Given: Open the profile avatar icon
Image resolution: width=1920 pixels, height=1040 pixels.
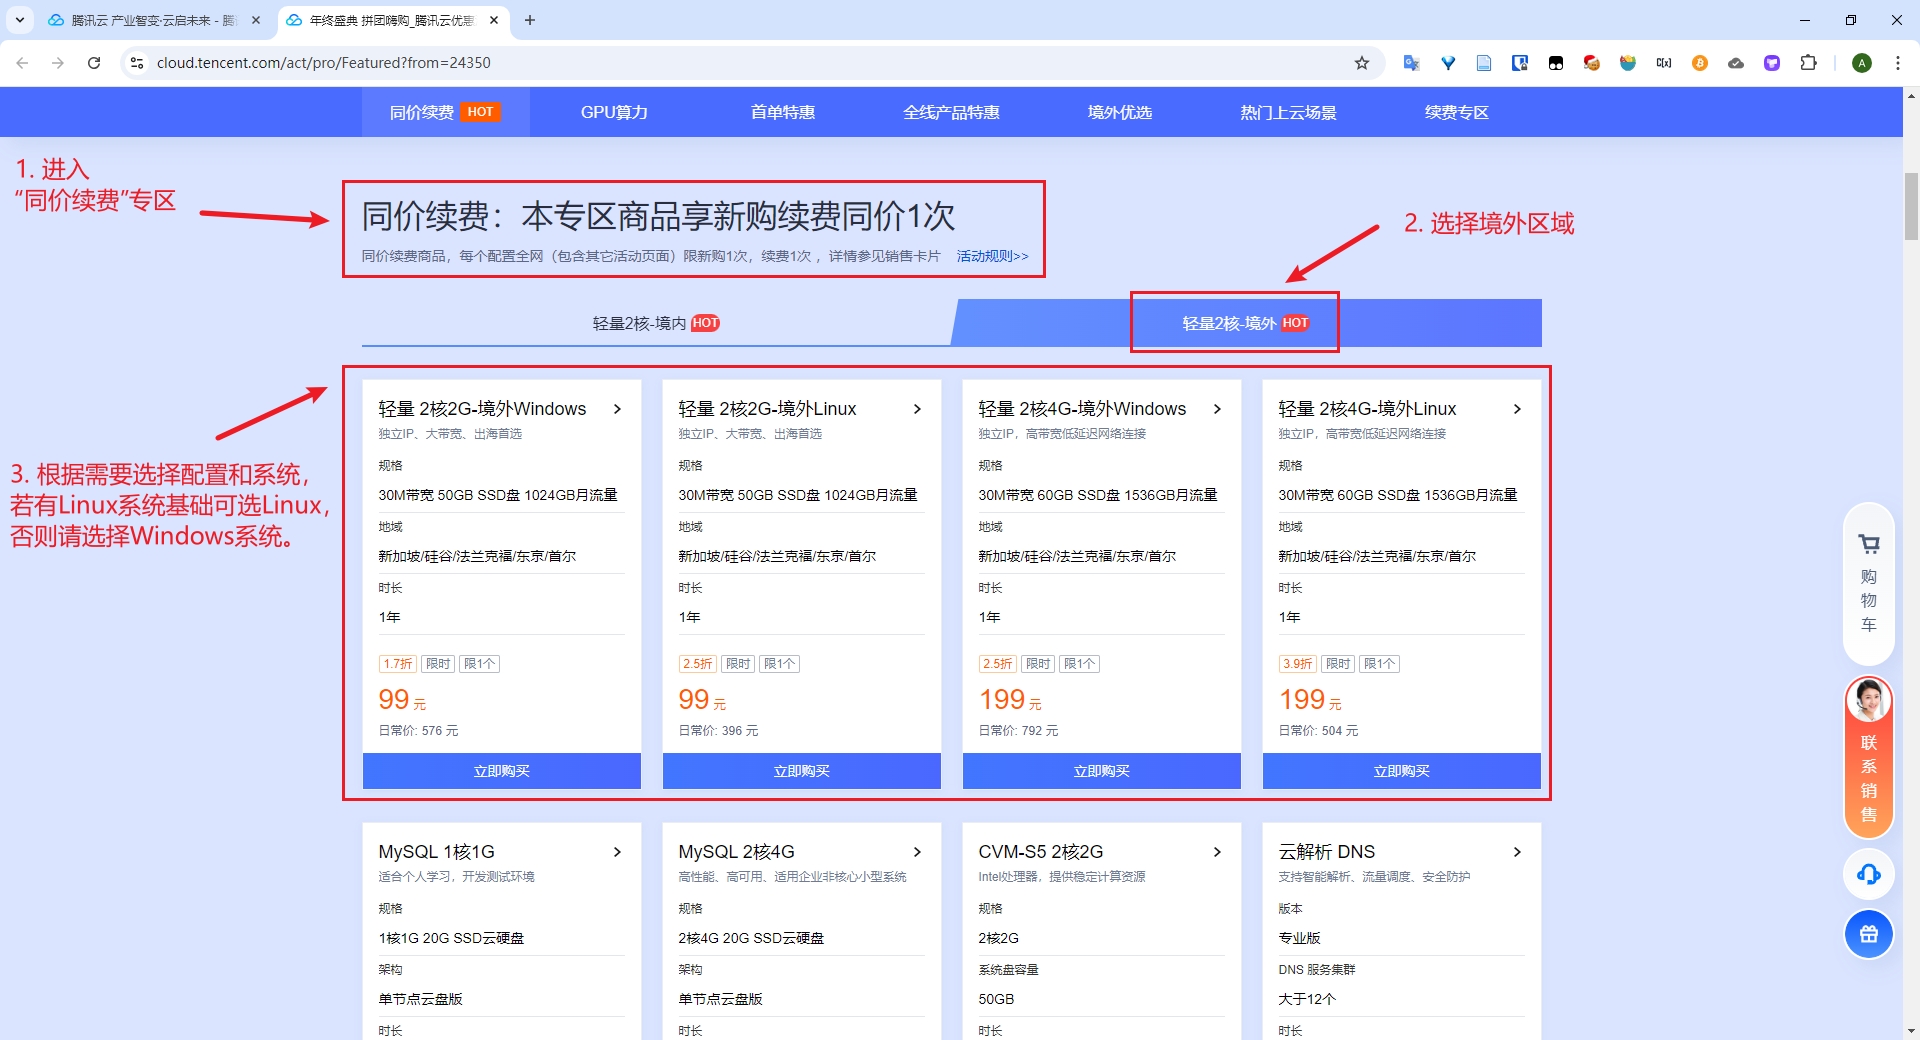Looking at the screenshot, I should (1862, 63).
